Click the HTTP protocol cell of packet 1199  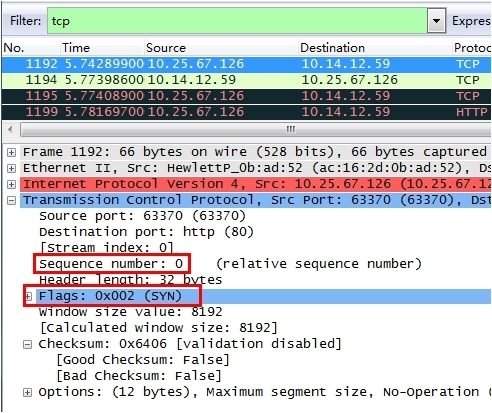tap(472, 112)
